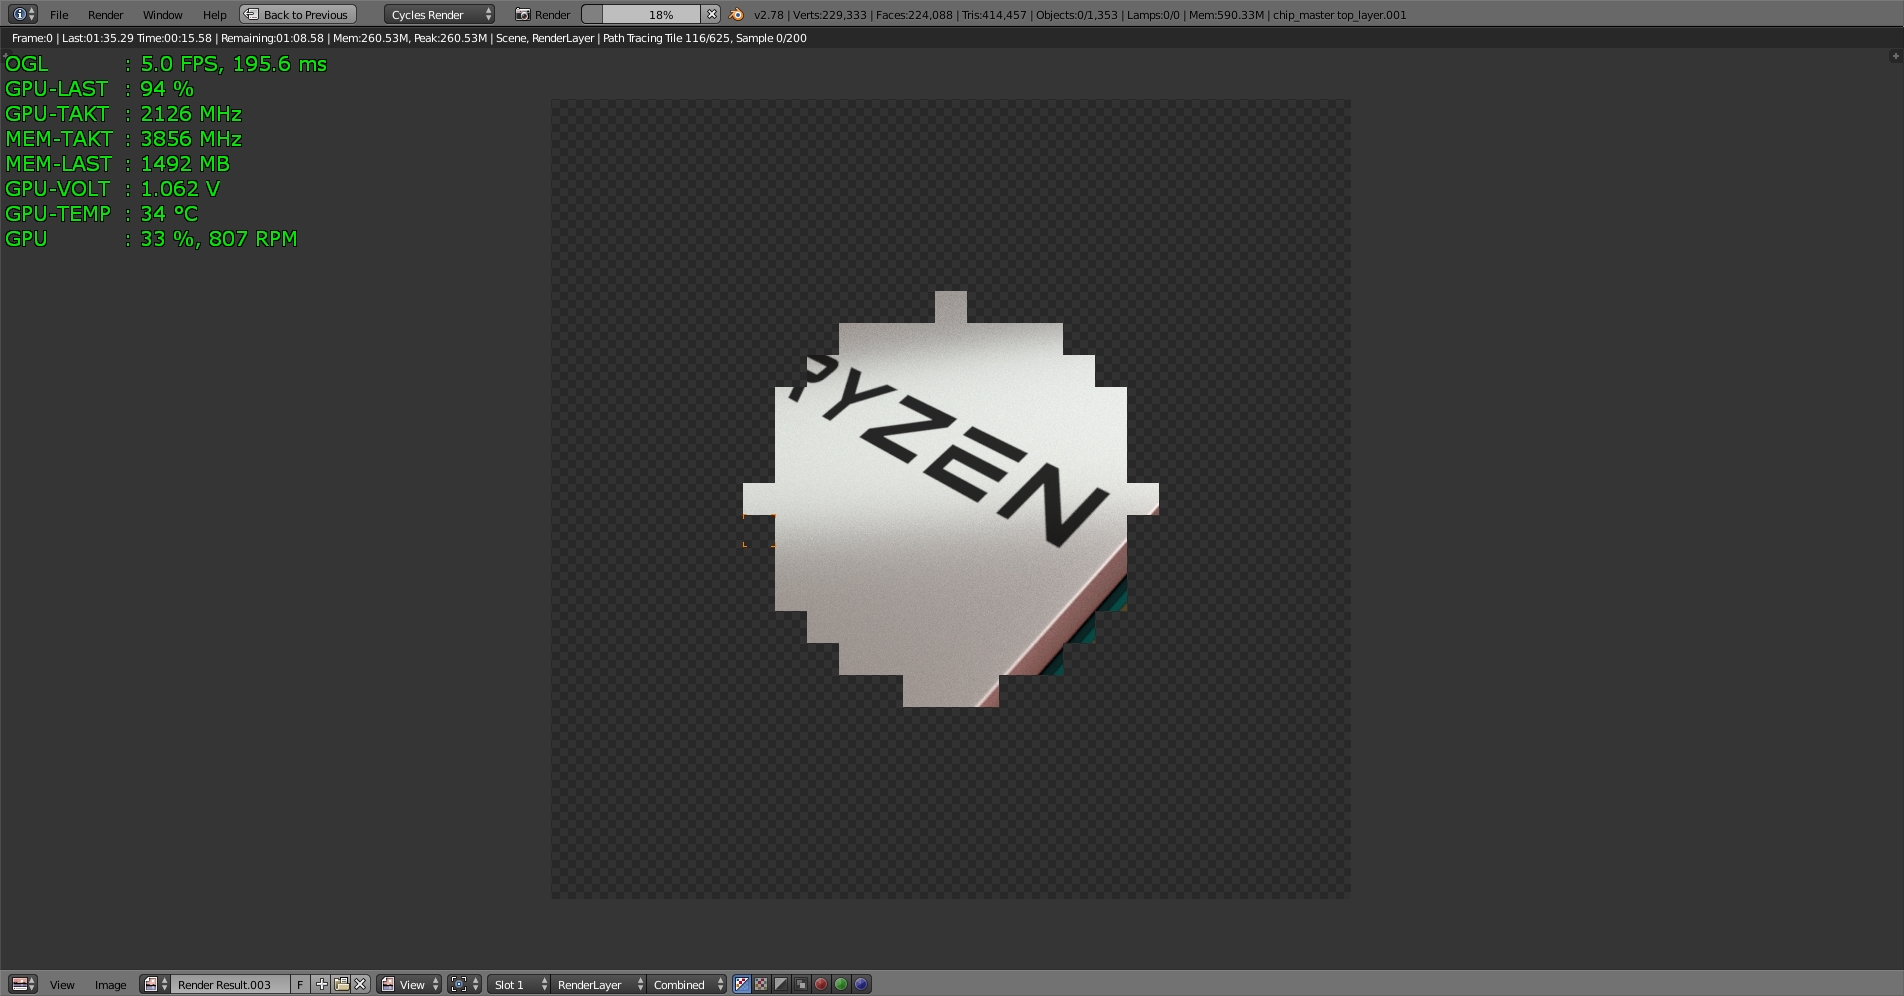The width and height of the screenshot is (1904, 996).
Task: Click the MEM-LAST 1492 MB overlay reading
Action: click(118, 164)
